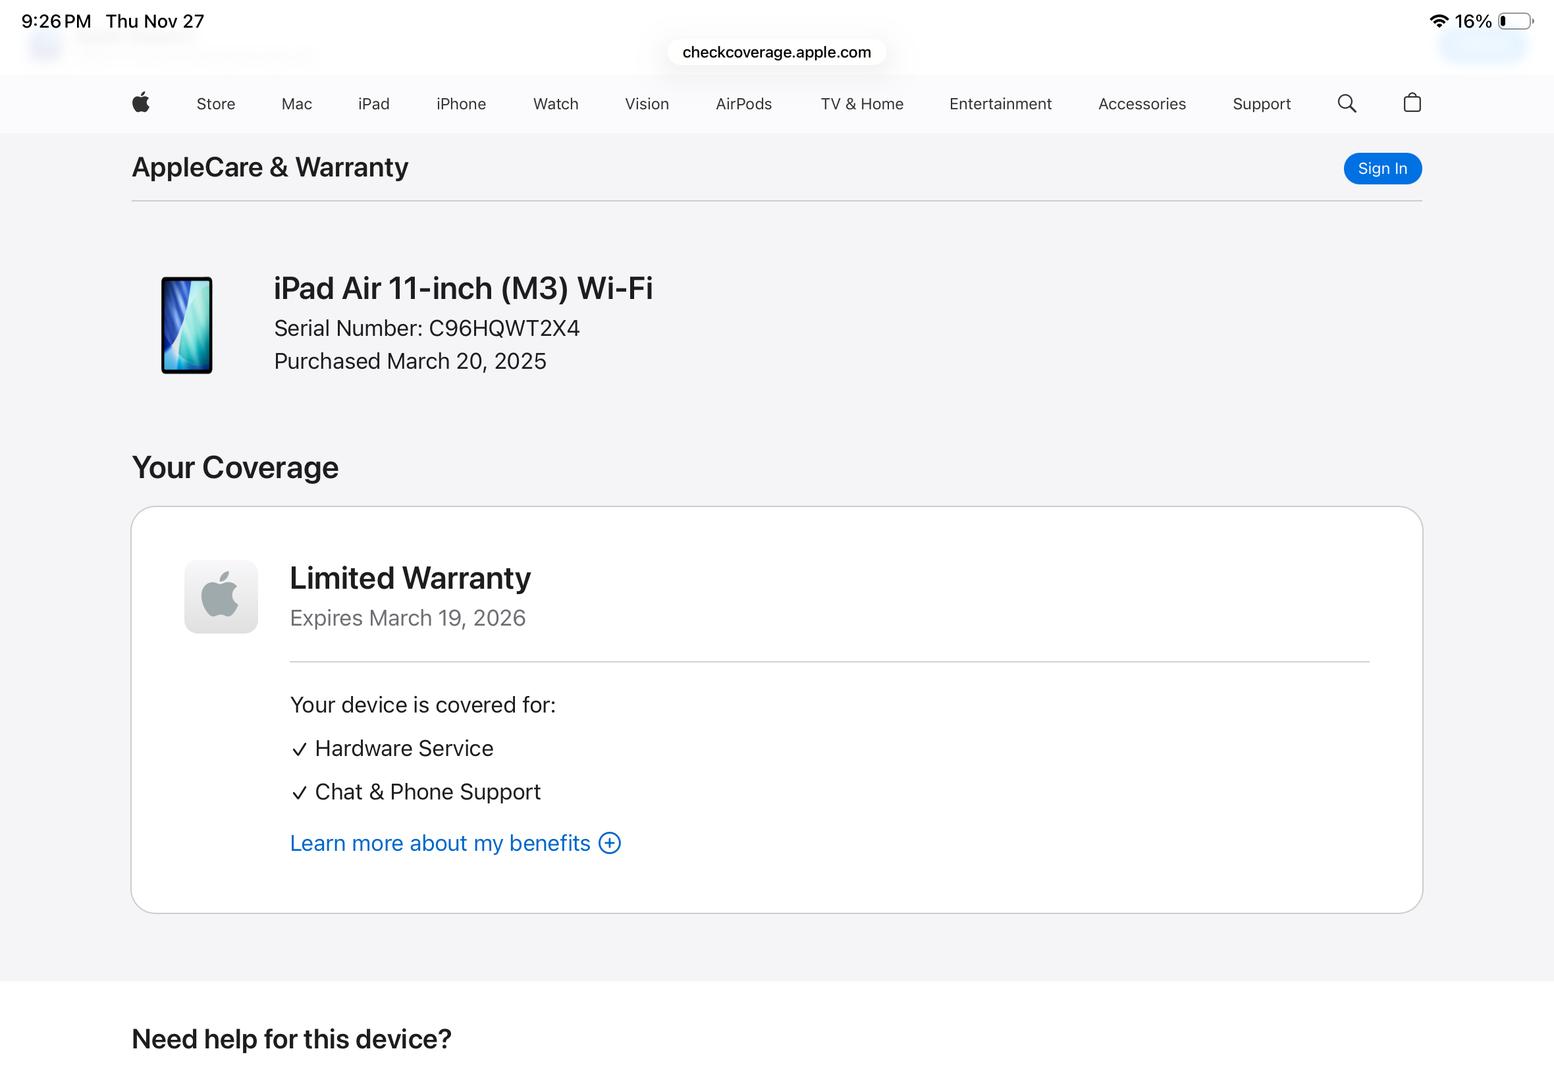Tap the iPad Air device thumbnail
1554x1080 pixels.
[x=187, y=325]
